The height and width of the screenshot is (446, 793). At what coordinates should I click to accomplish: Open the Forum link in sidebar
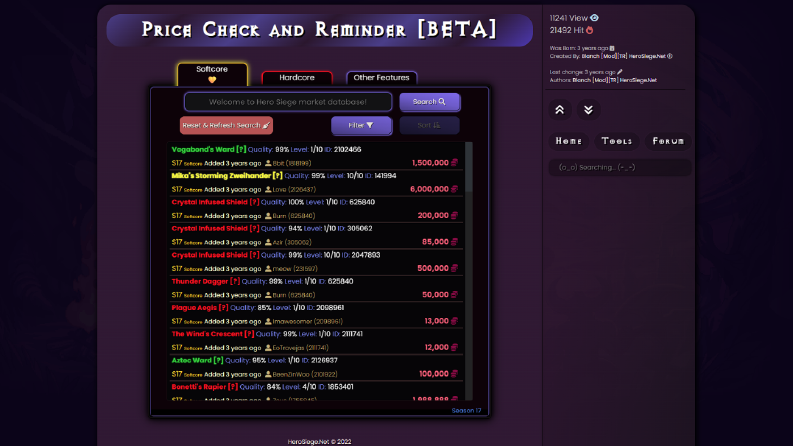(x=668, y=141)
